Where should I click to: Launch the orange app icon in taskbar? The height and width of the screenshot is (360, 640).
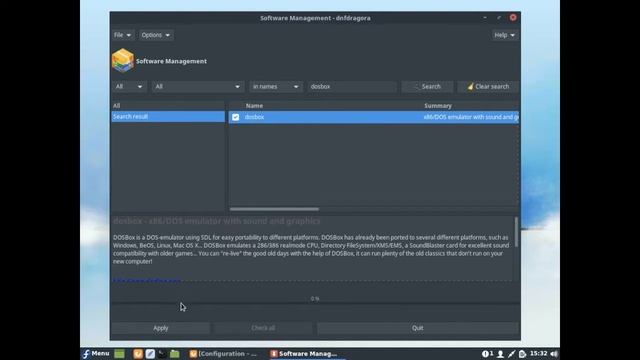[138, 354]
